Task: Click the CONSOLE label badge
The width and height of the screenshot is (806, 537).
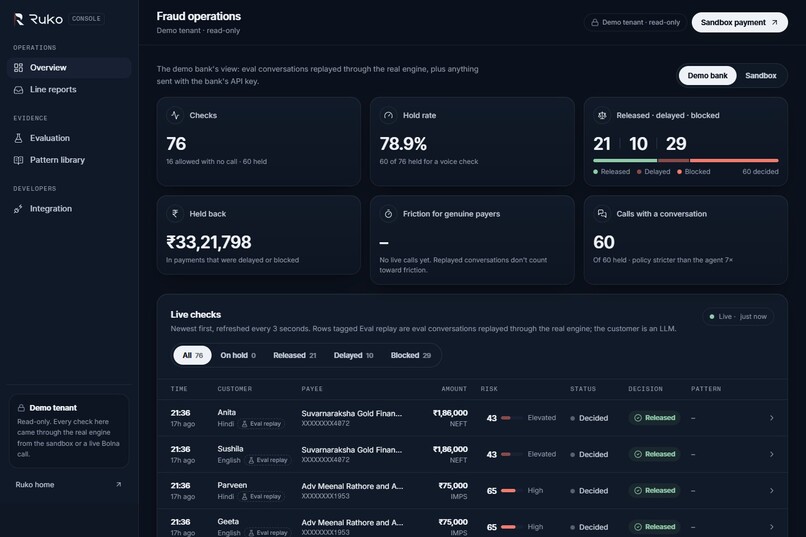Action: [x=86, y=18]
